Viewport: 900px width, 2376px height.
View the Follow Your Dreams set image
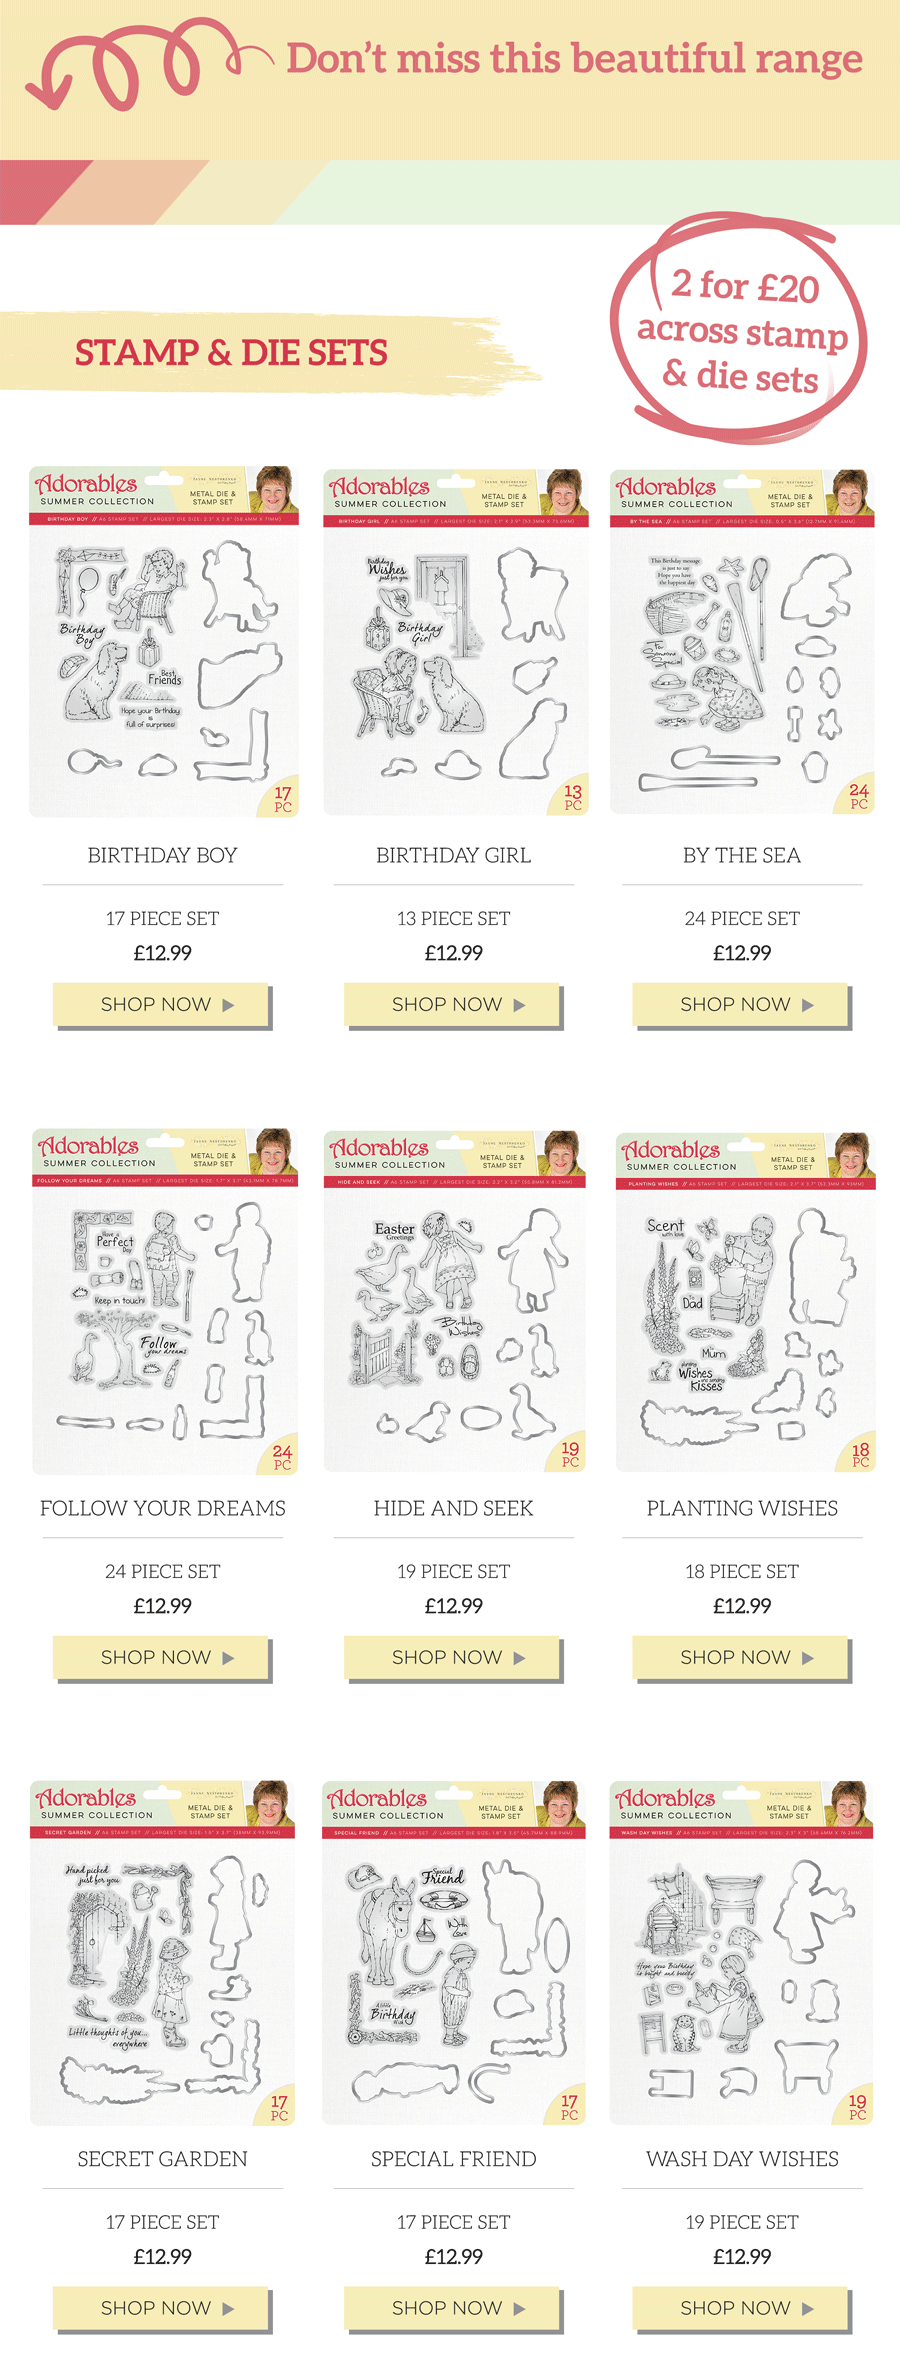(163, 1300)
